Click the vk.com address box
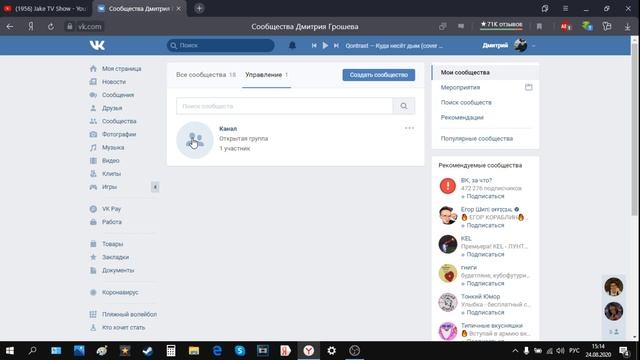 pyautogui.click(x=84, y=27)
